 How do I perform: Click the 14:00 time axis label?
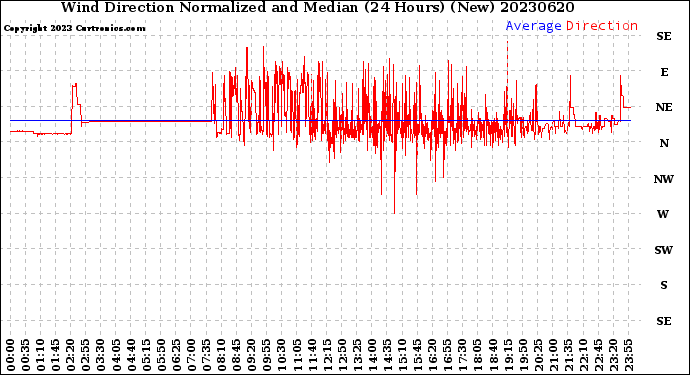372,355
